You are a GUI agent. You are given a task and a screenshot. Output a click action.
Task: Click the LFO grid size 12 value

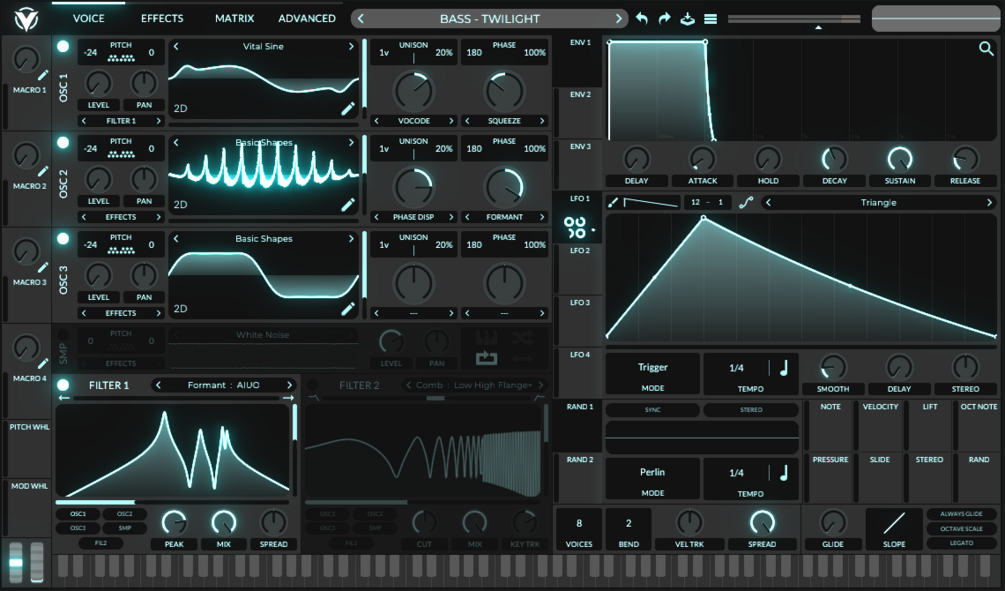pyautogui.click(x=695, y=203)
